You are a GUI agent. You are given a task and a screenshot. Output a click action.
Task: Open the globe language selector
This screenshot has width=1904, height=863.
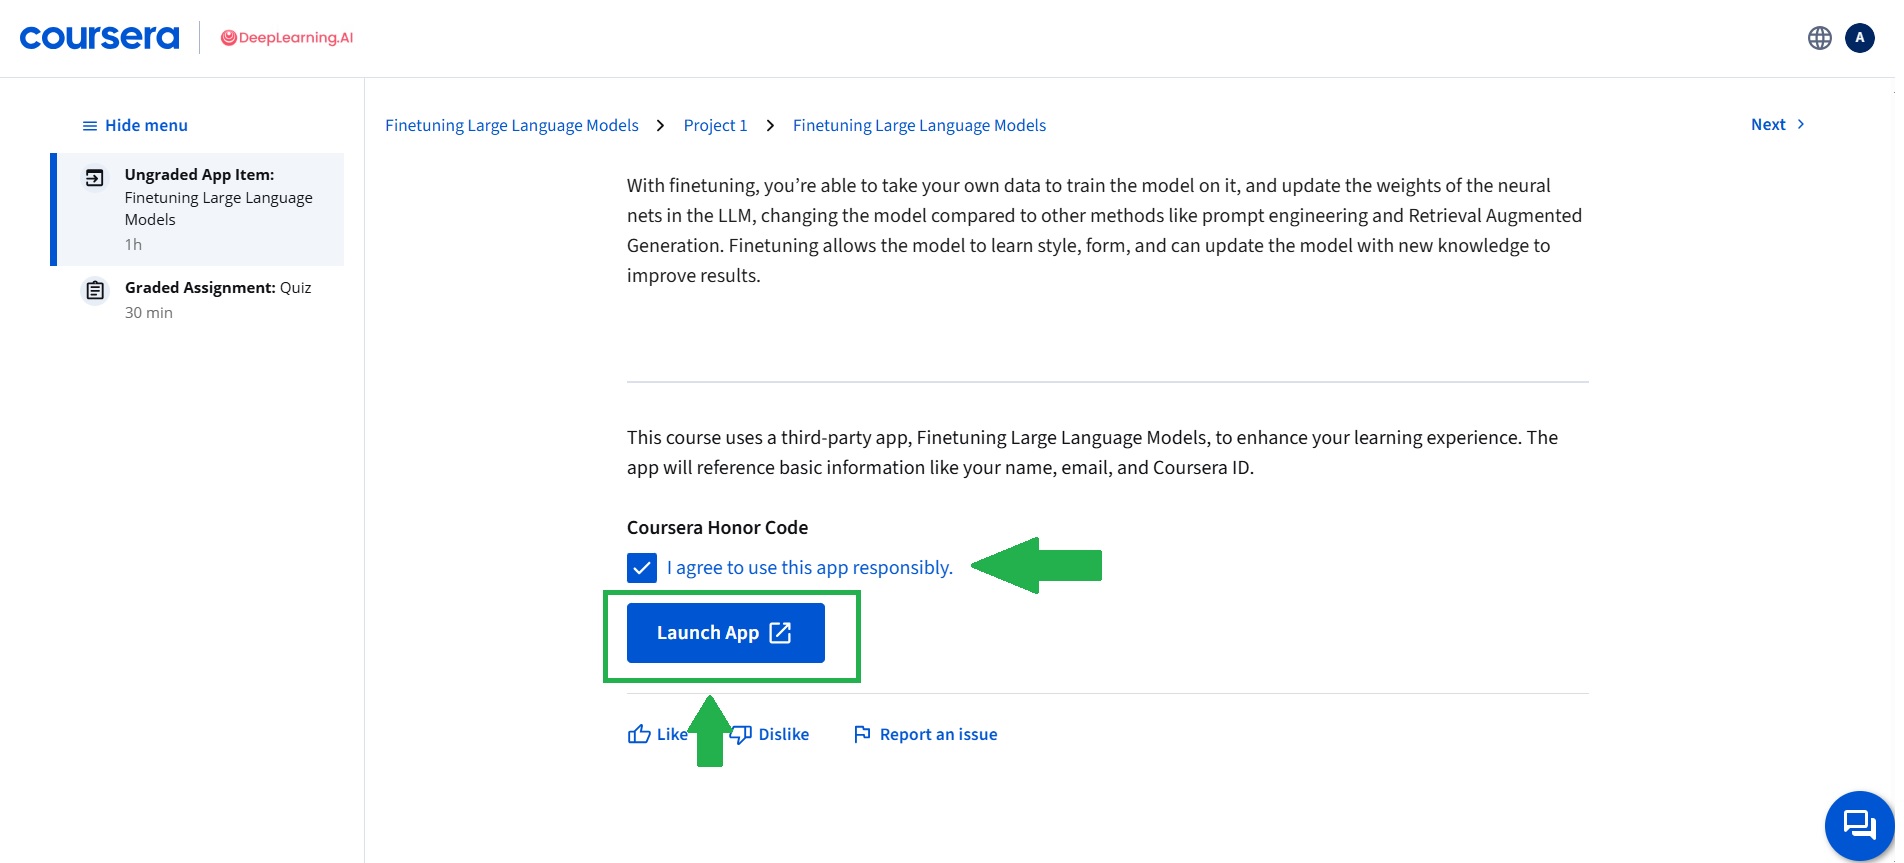pyautogui.click(x=1819, y=38)
